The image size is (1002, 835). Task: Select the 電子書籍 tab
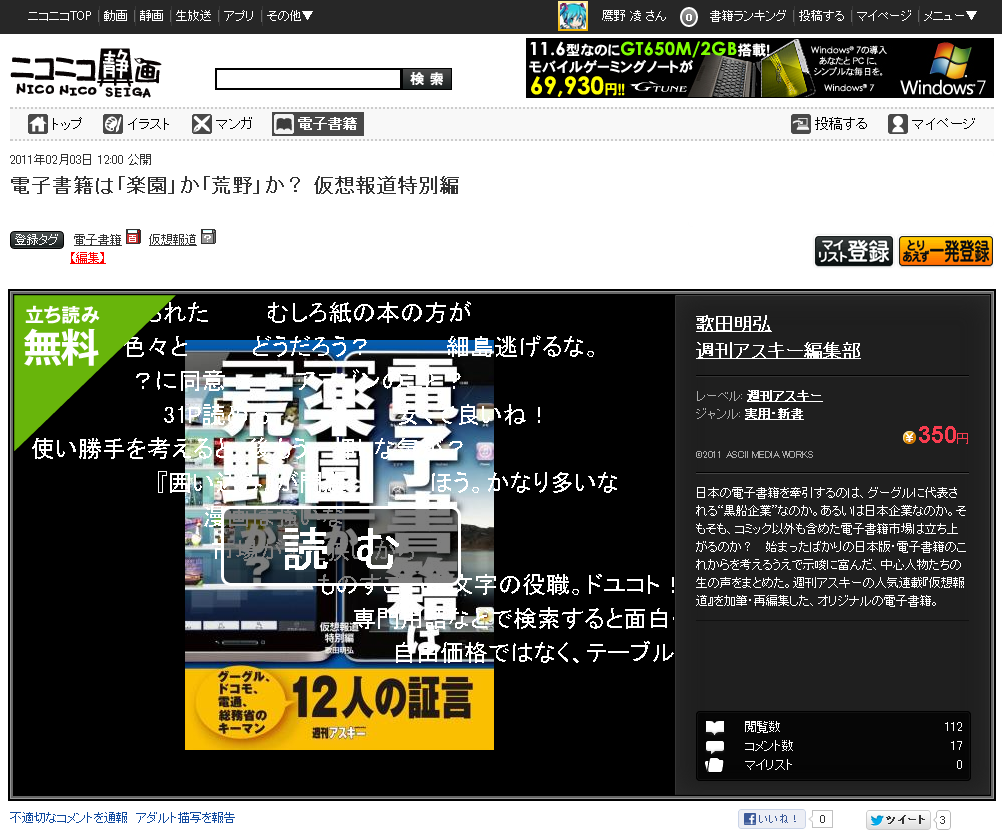[318, 124]
